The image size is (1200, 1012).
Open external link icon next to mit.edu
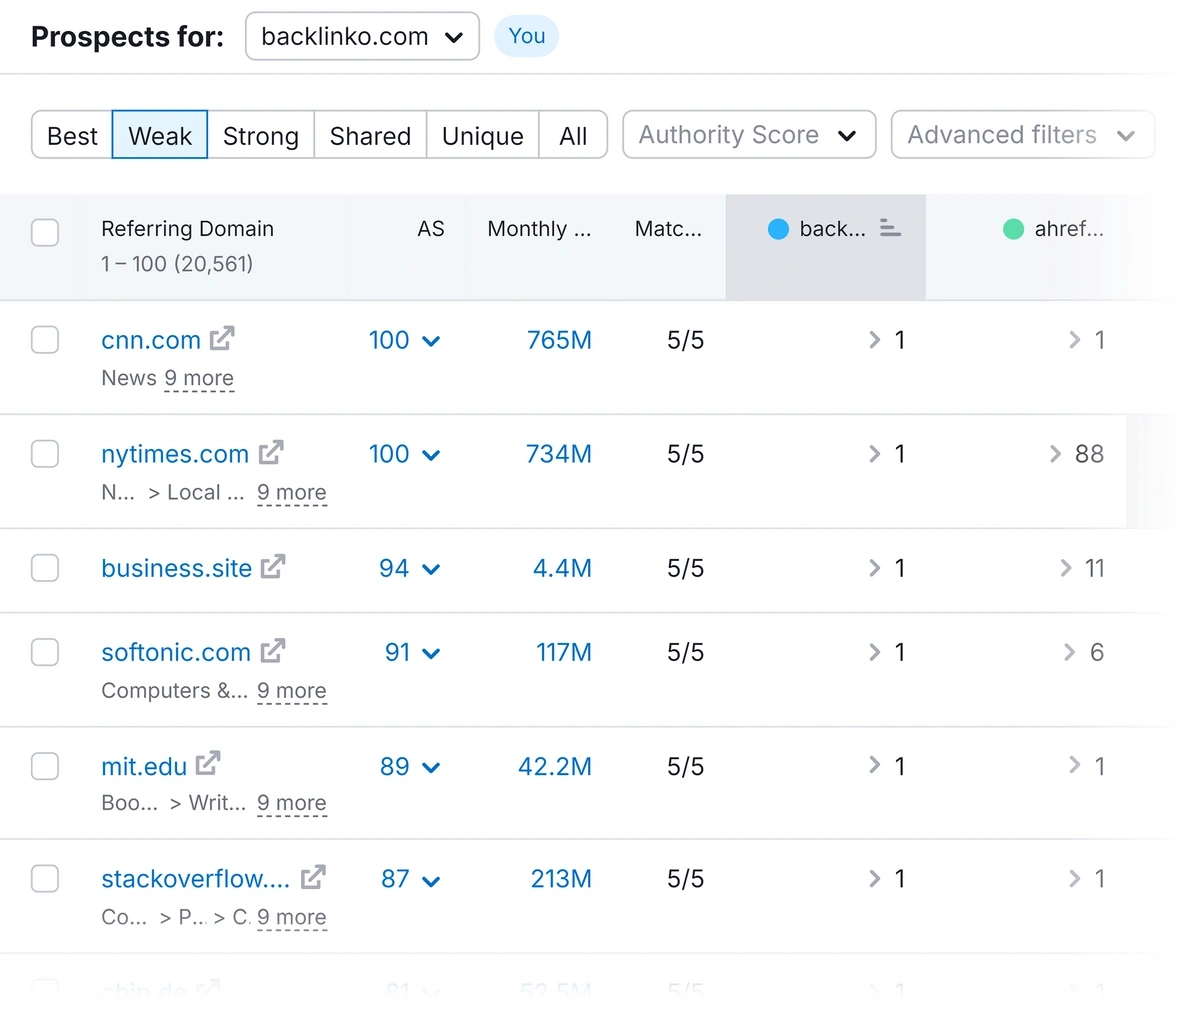click(x=208, y=764)
